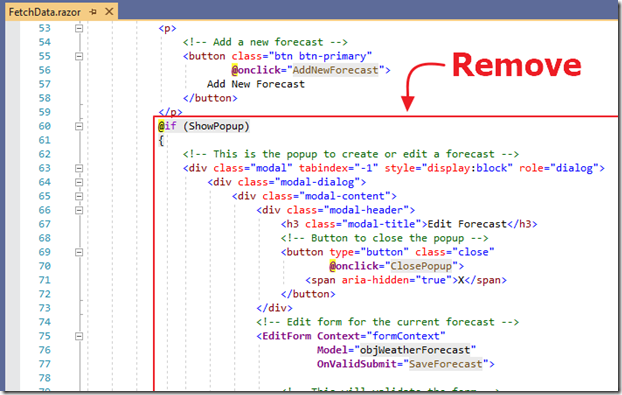Viewport: 622px width, 395px height.
Task: Click the SaveForecast submit handler
Action: pos(446,364)
